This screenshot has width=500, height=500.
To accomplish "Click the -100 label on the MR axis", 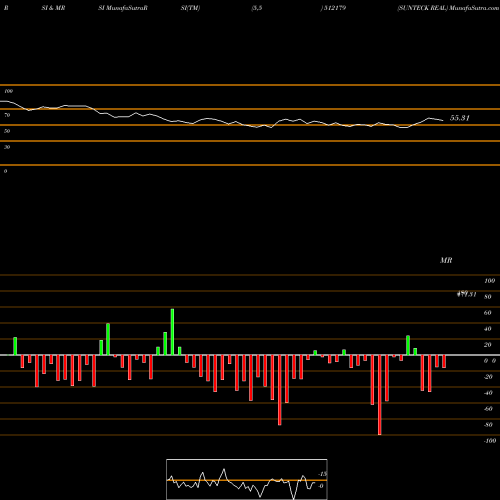I will (490, 441).
